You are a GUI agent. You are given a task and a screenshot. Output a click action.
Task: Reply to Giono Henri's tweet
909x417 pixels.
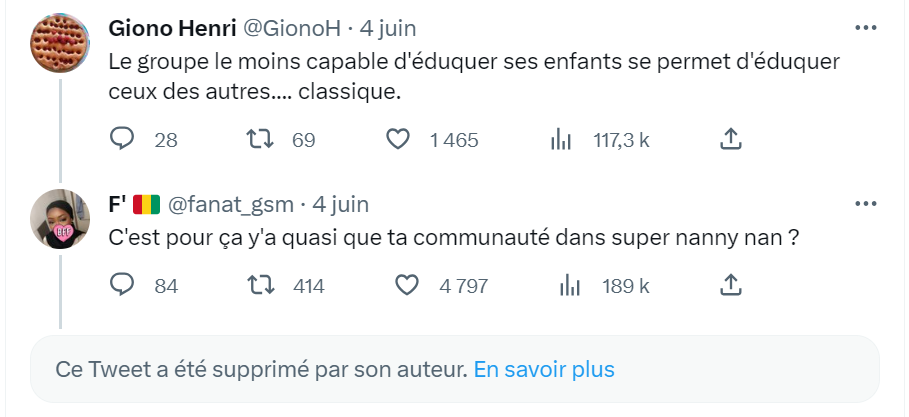[x=122, y=140]
